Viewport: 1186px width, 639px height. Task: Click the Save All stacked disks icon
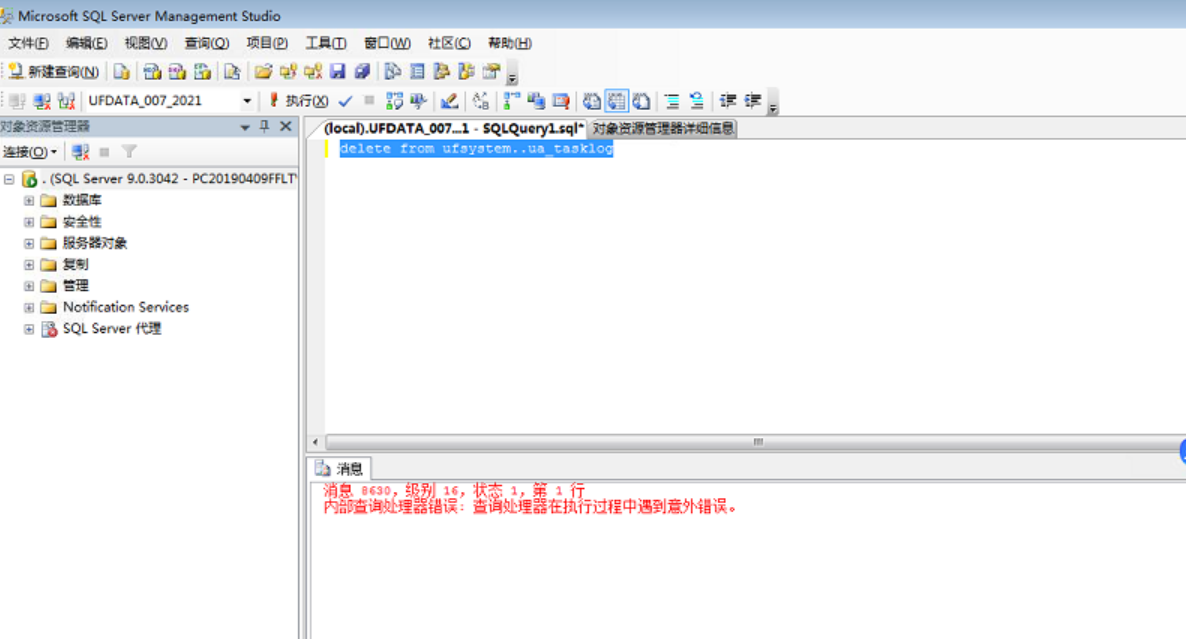point(362,72)
